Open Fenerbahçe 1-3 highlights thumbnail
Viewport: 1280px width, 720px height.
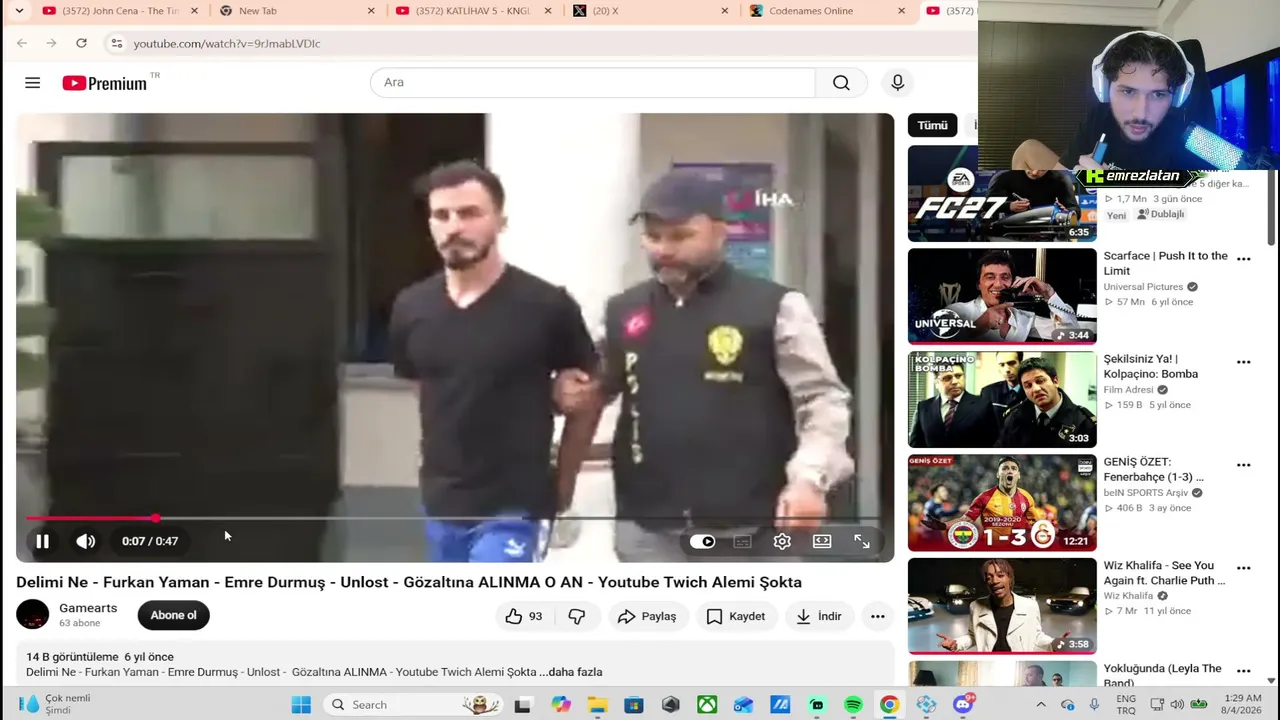tap(1002, 503)
